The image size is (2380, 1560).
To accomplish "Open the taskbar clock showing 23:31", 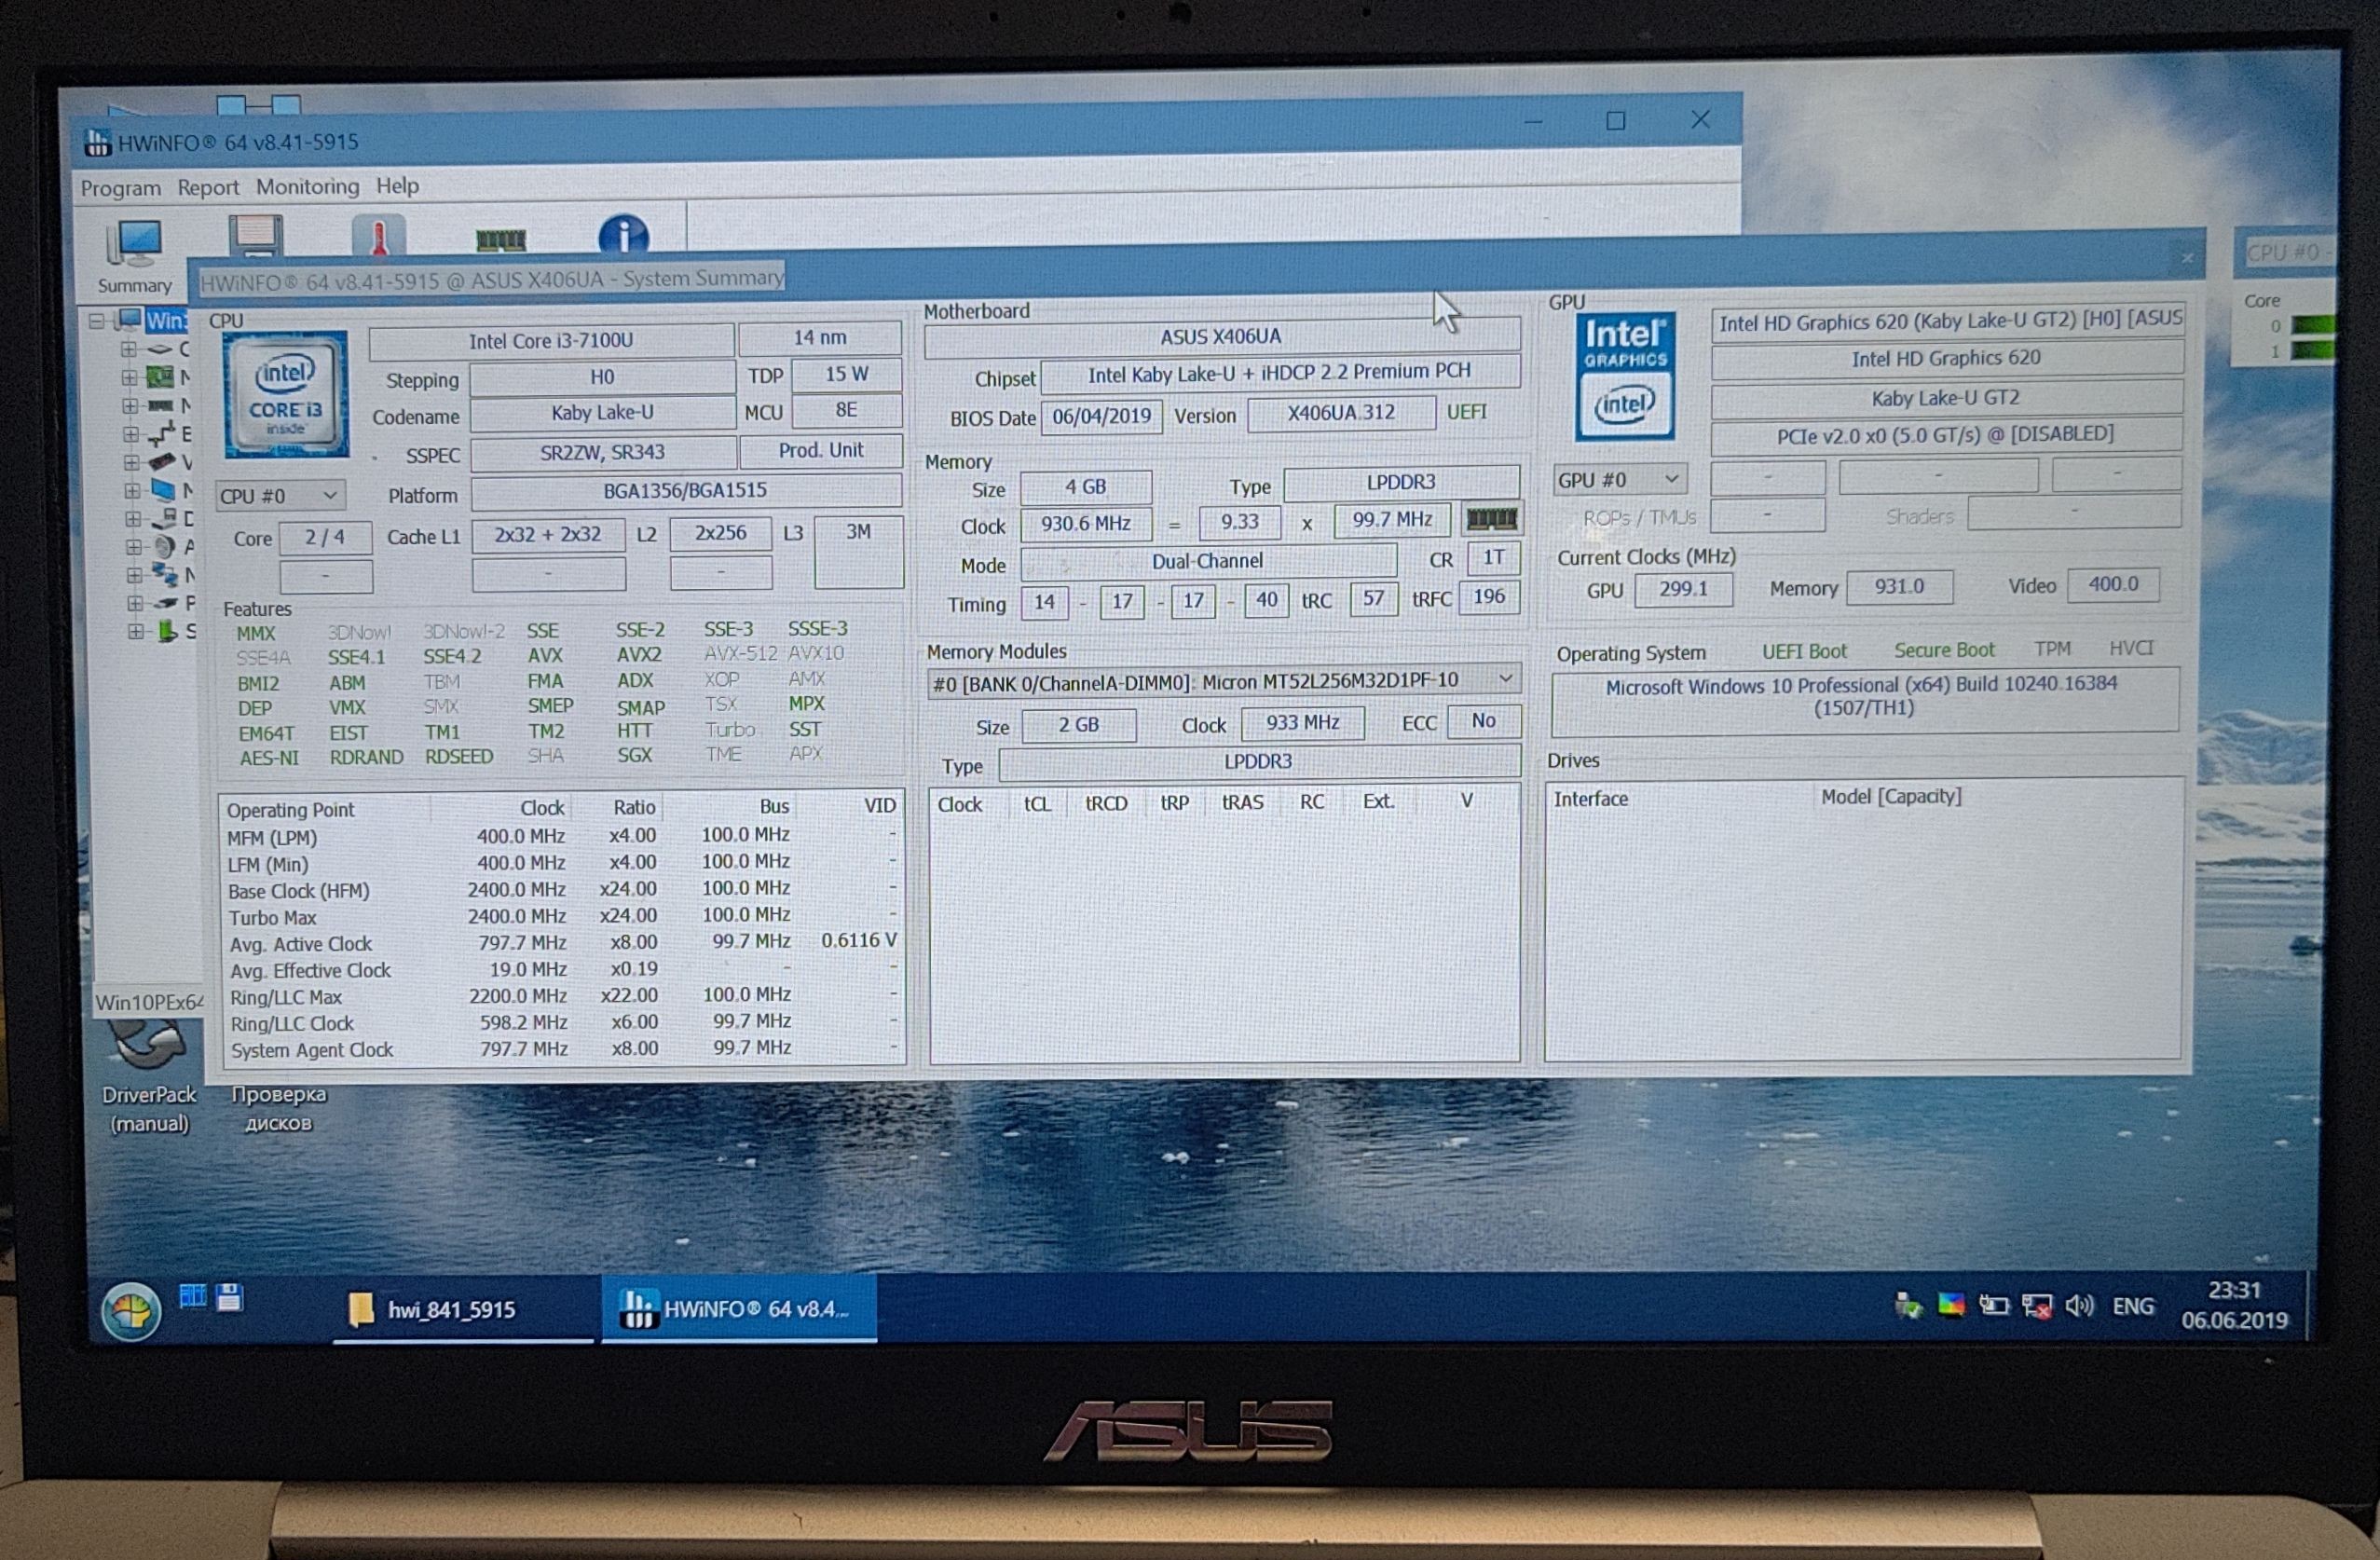I will click(2234, 1305).
